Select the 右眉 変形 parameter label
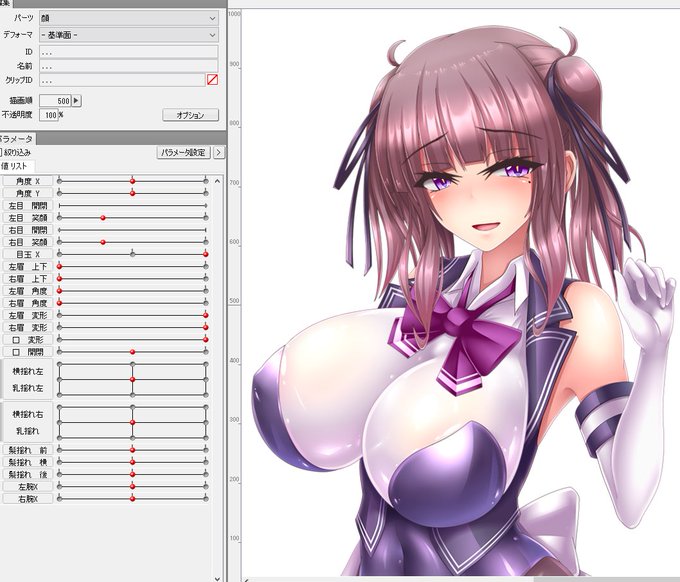The width and height of the screenshot is (680, 582). click(28, 327)
